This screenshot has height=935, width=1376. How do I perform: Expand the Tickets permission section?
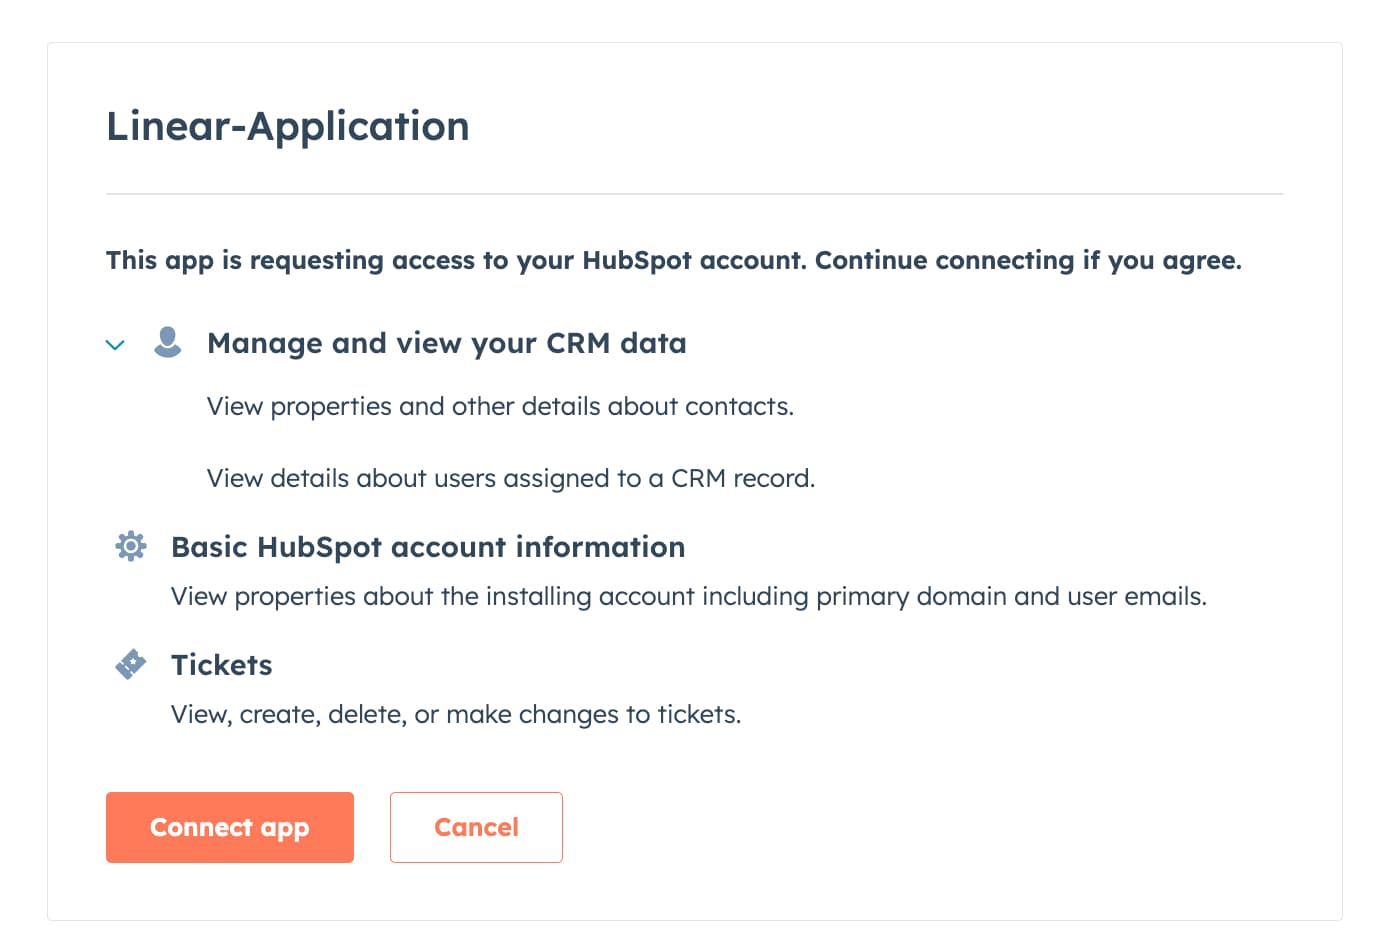222,664
